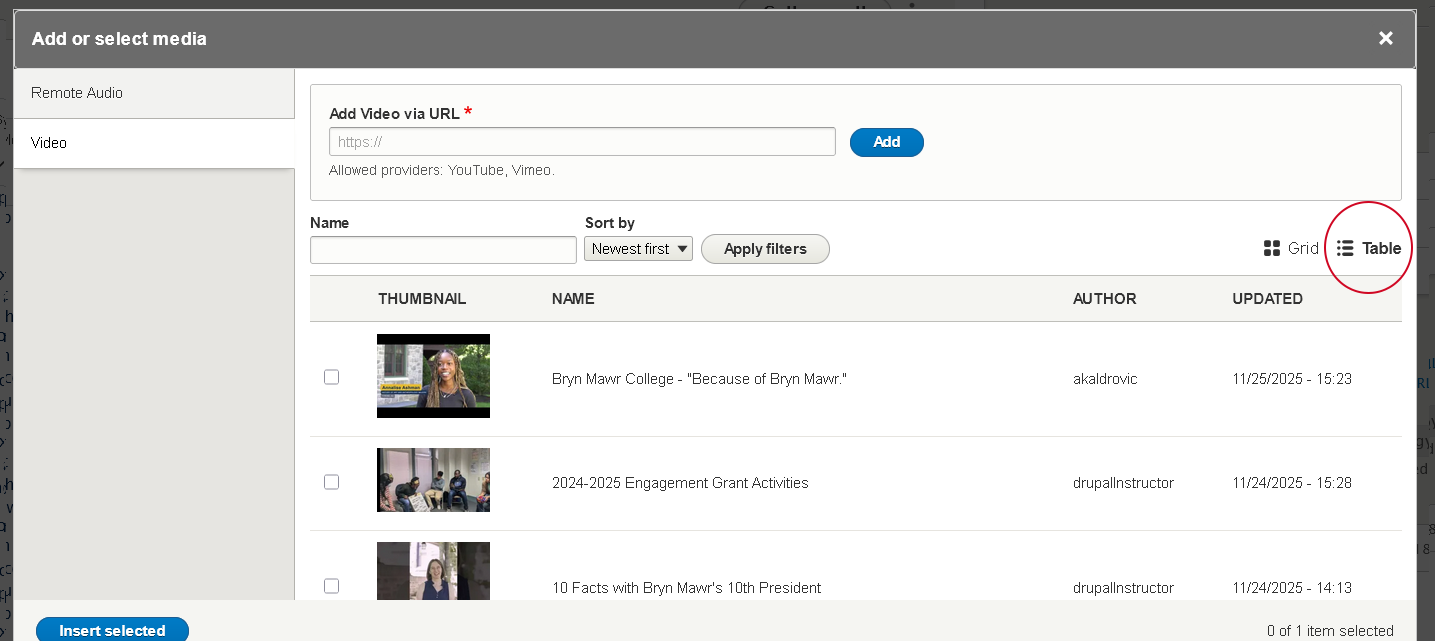
Task: Switch to Table view icon
Action: [1345, 248]
